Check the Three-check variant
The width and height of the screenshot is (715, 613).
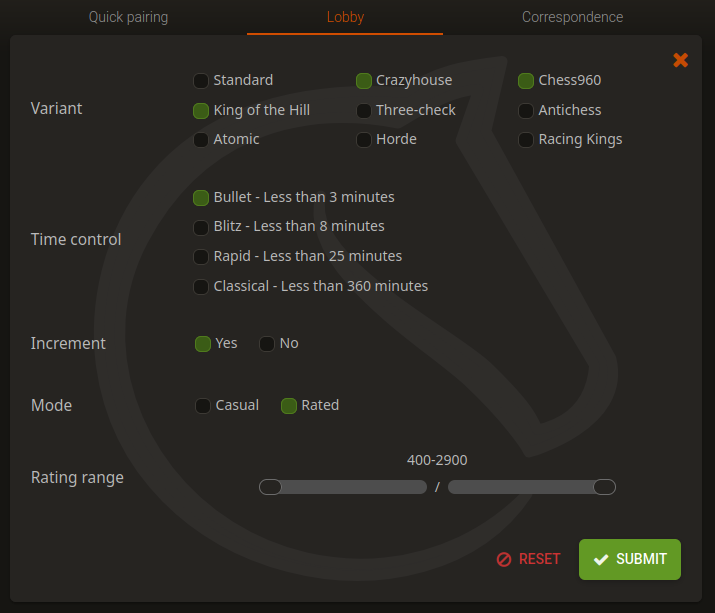[363, 110]
